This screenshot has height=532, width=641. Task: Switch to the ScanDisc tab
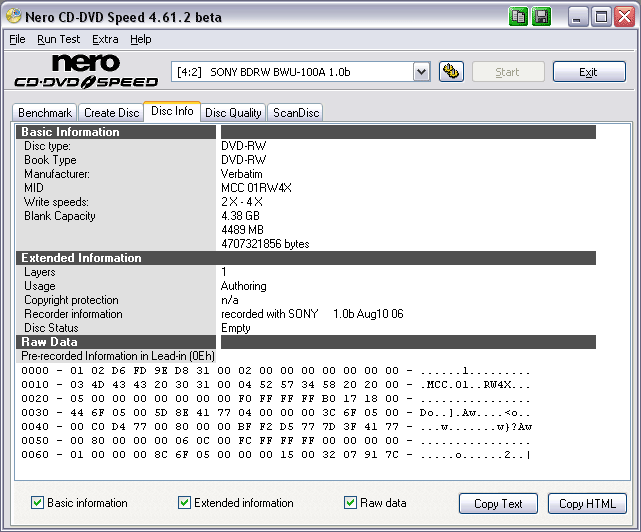coord(296,113)
